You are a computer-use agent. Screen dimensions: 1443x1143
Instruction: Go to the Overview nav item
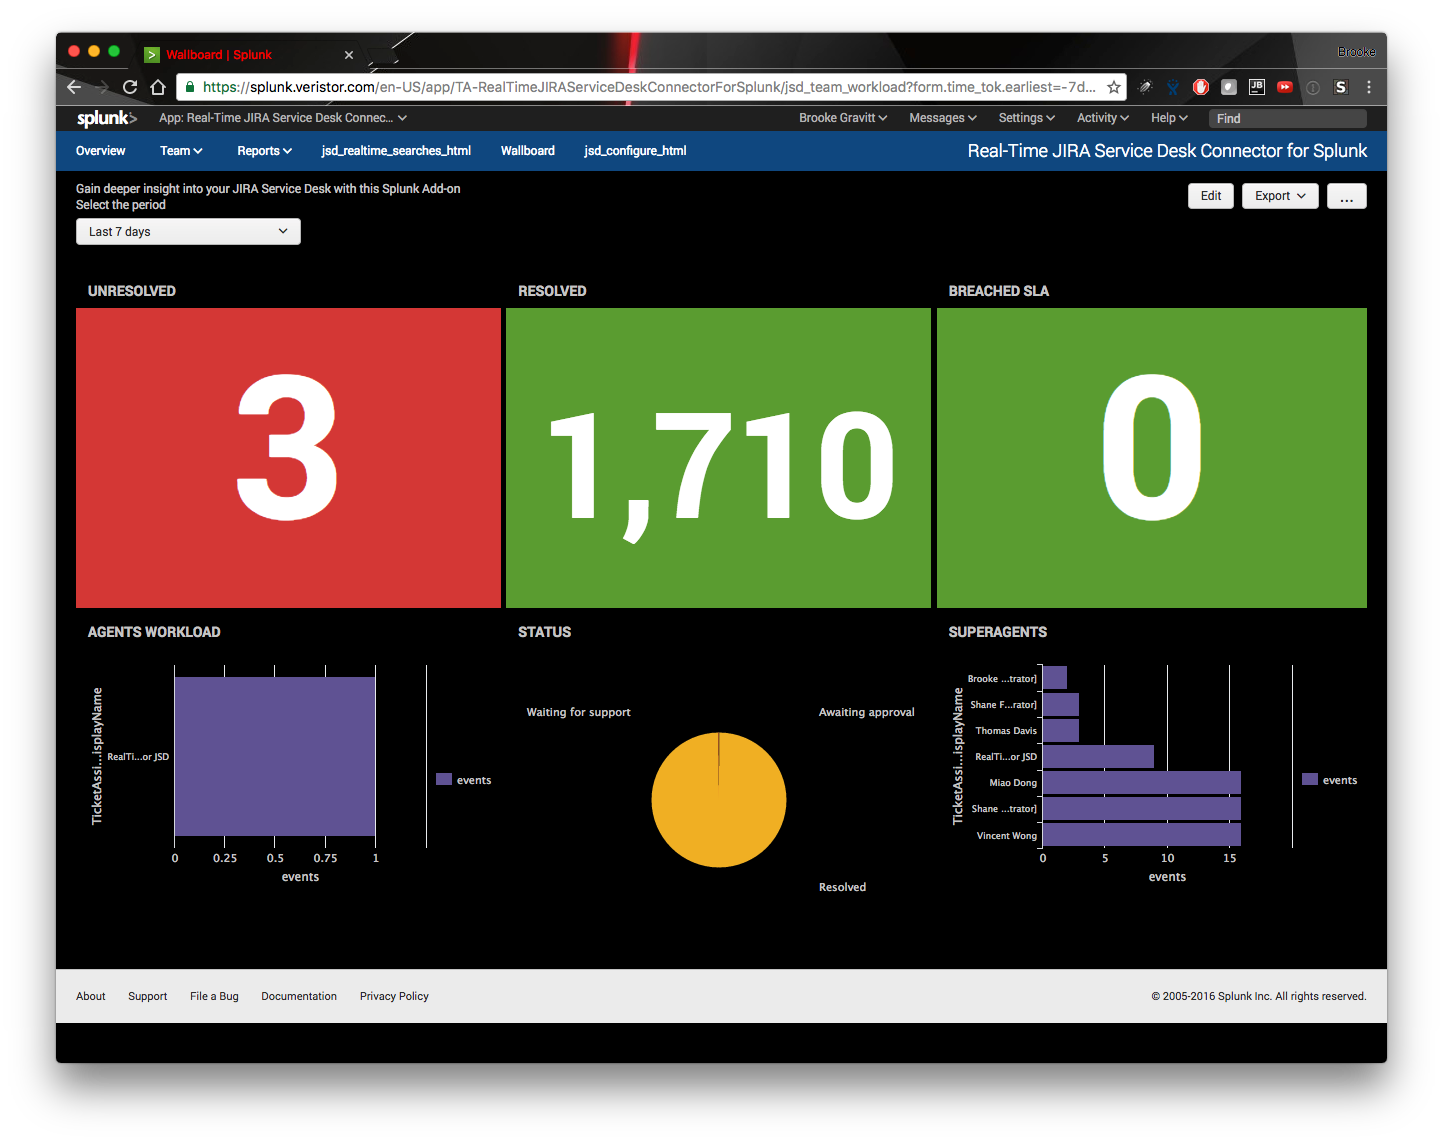pos(101,151)
